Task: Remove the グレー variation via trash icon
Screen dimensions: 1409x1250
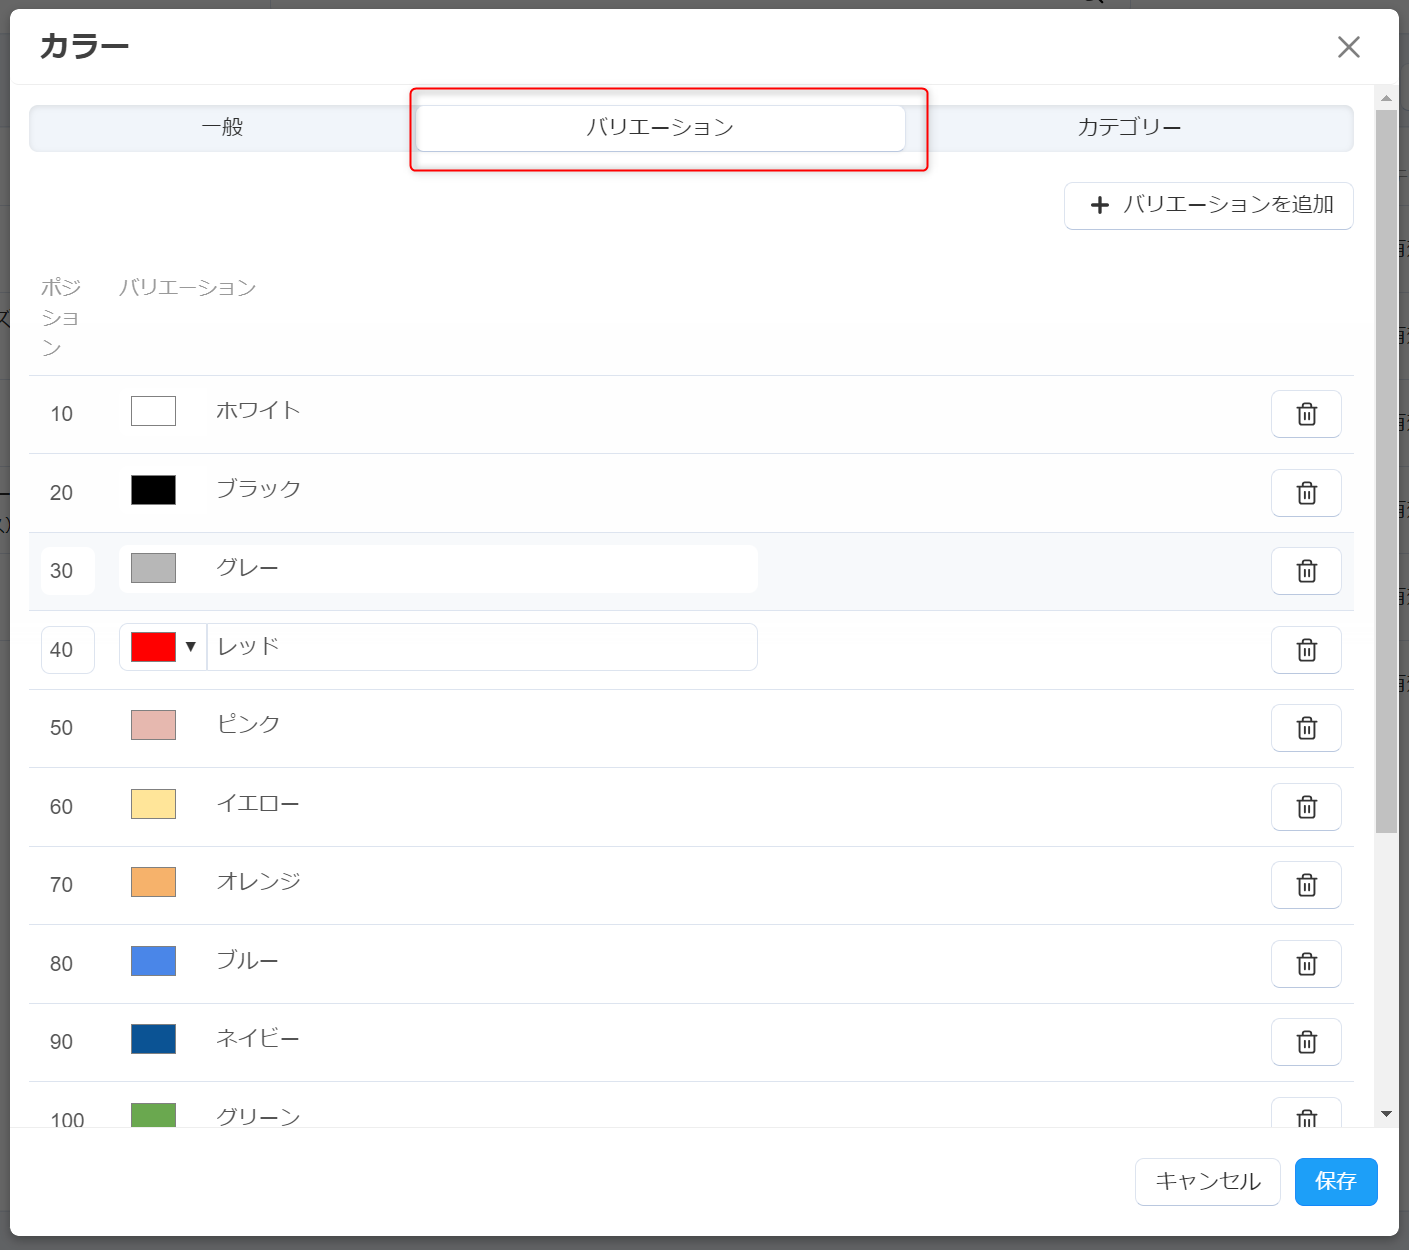Action: pyautogui.click(x=1306, y=571)
